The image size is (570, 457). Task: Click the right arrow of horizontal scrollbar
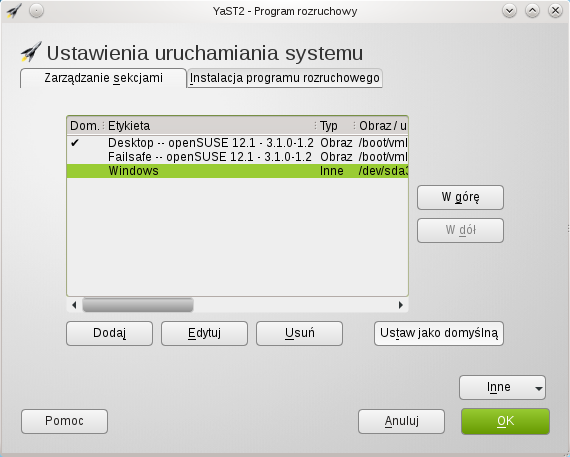[401, 305]
